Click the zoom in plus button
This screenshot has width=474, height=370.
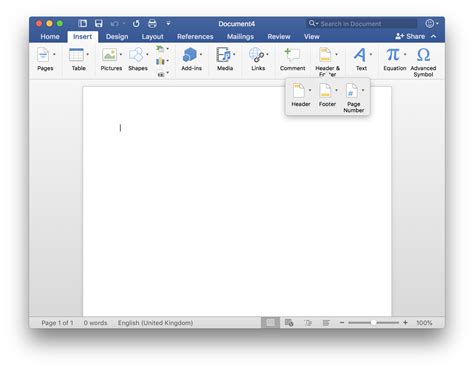tap(405, 323)
